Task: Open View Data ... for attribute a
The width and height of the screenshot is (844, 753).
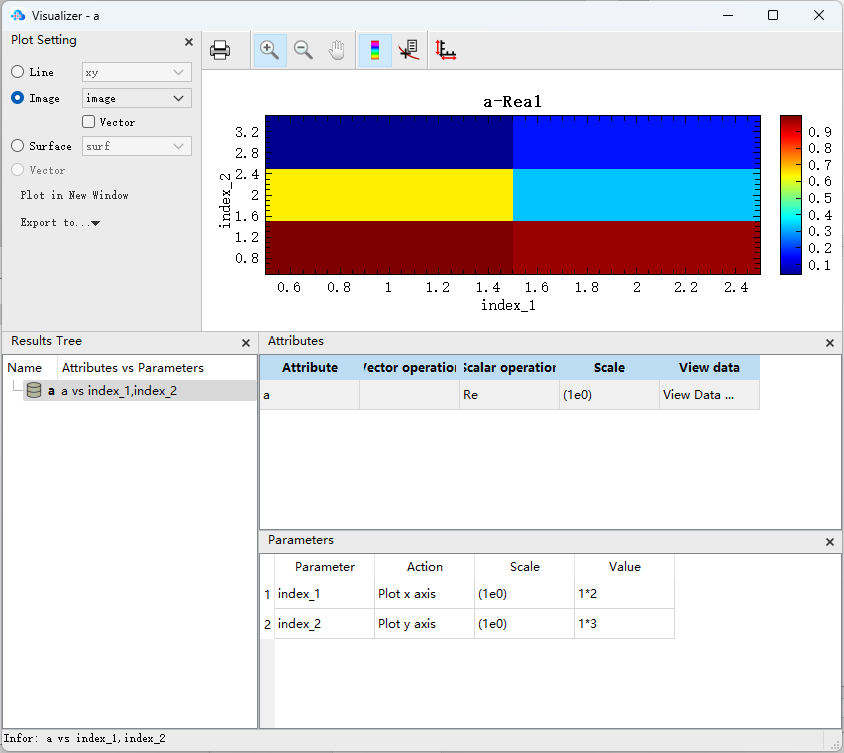Action: click(x=709, y=395)
